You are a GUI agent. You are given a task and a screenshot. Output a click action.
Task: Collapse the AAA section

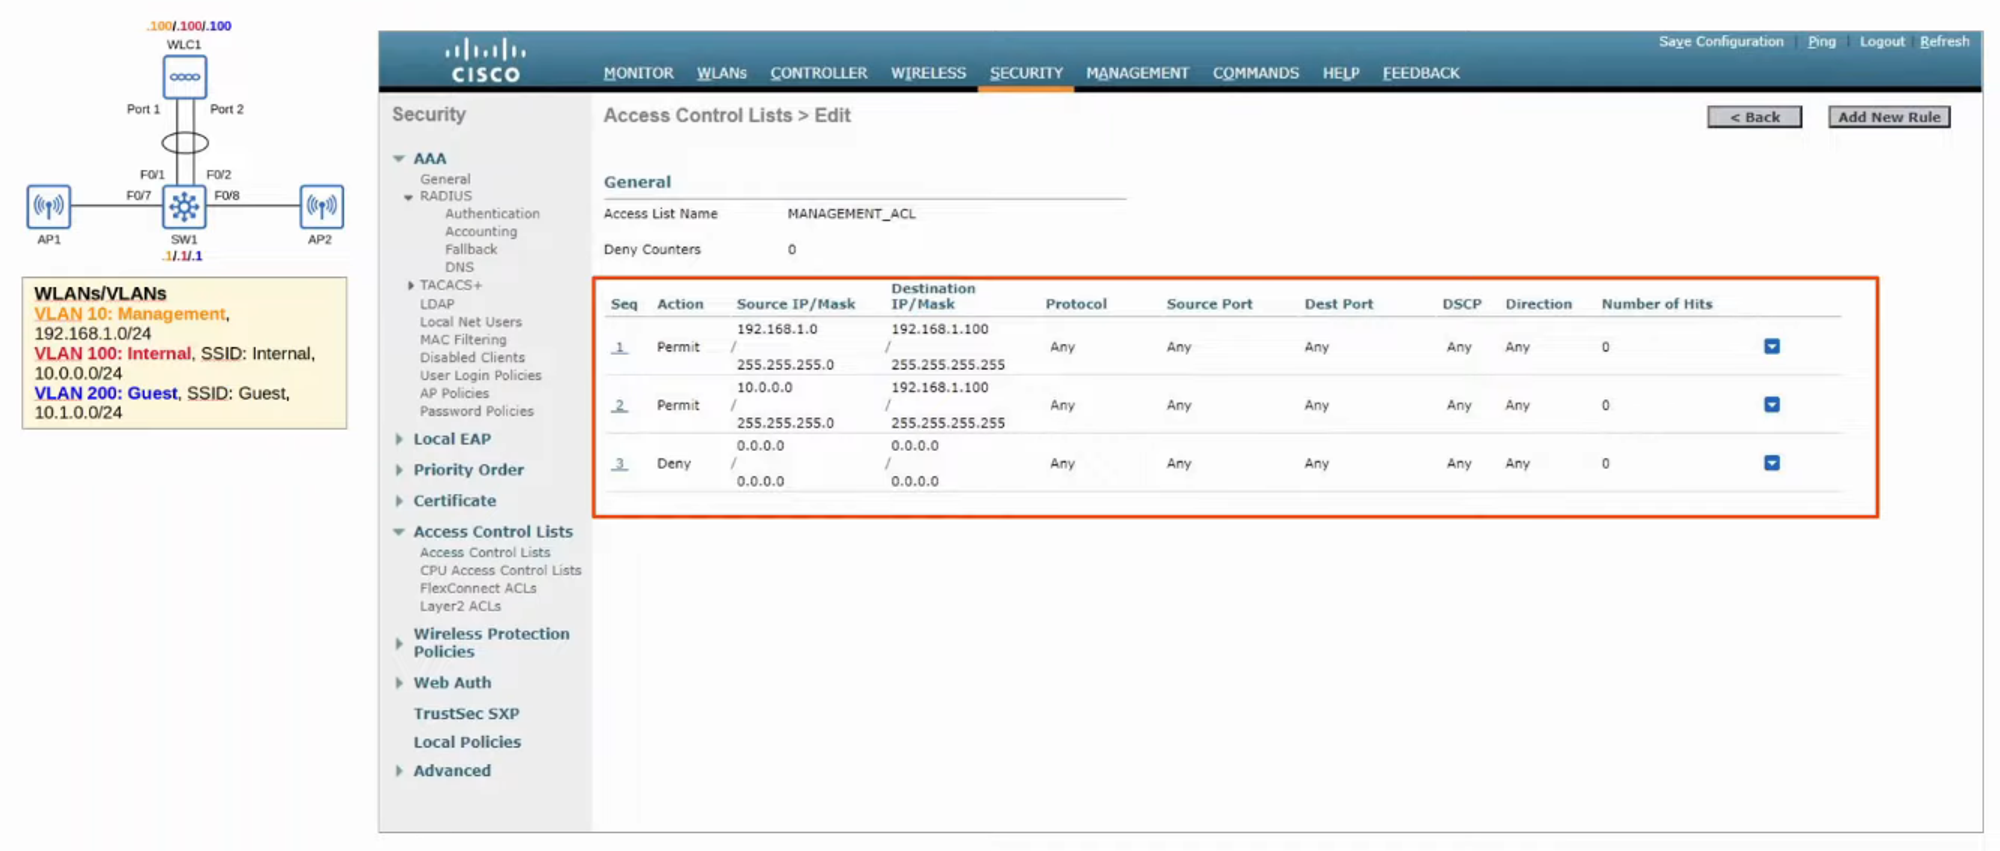click(400, 159)
